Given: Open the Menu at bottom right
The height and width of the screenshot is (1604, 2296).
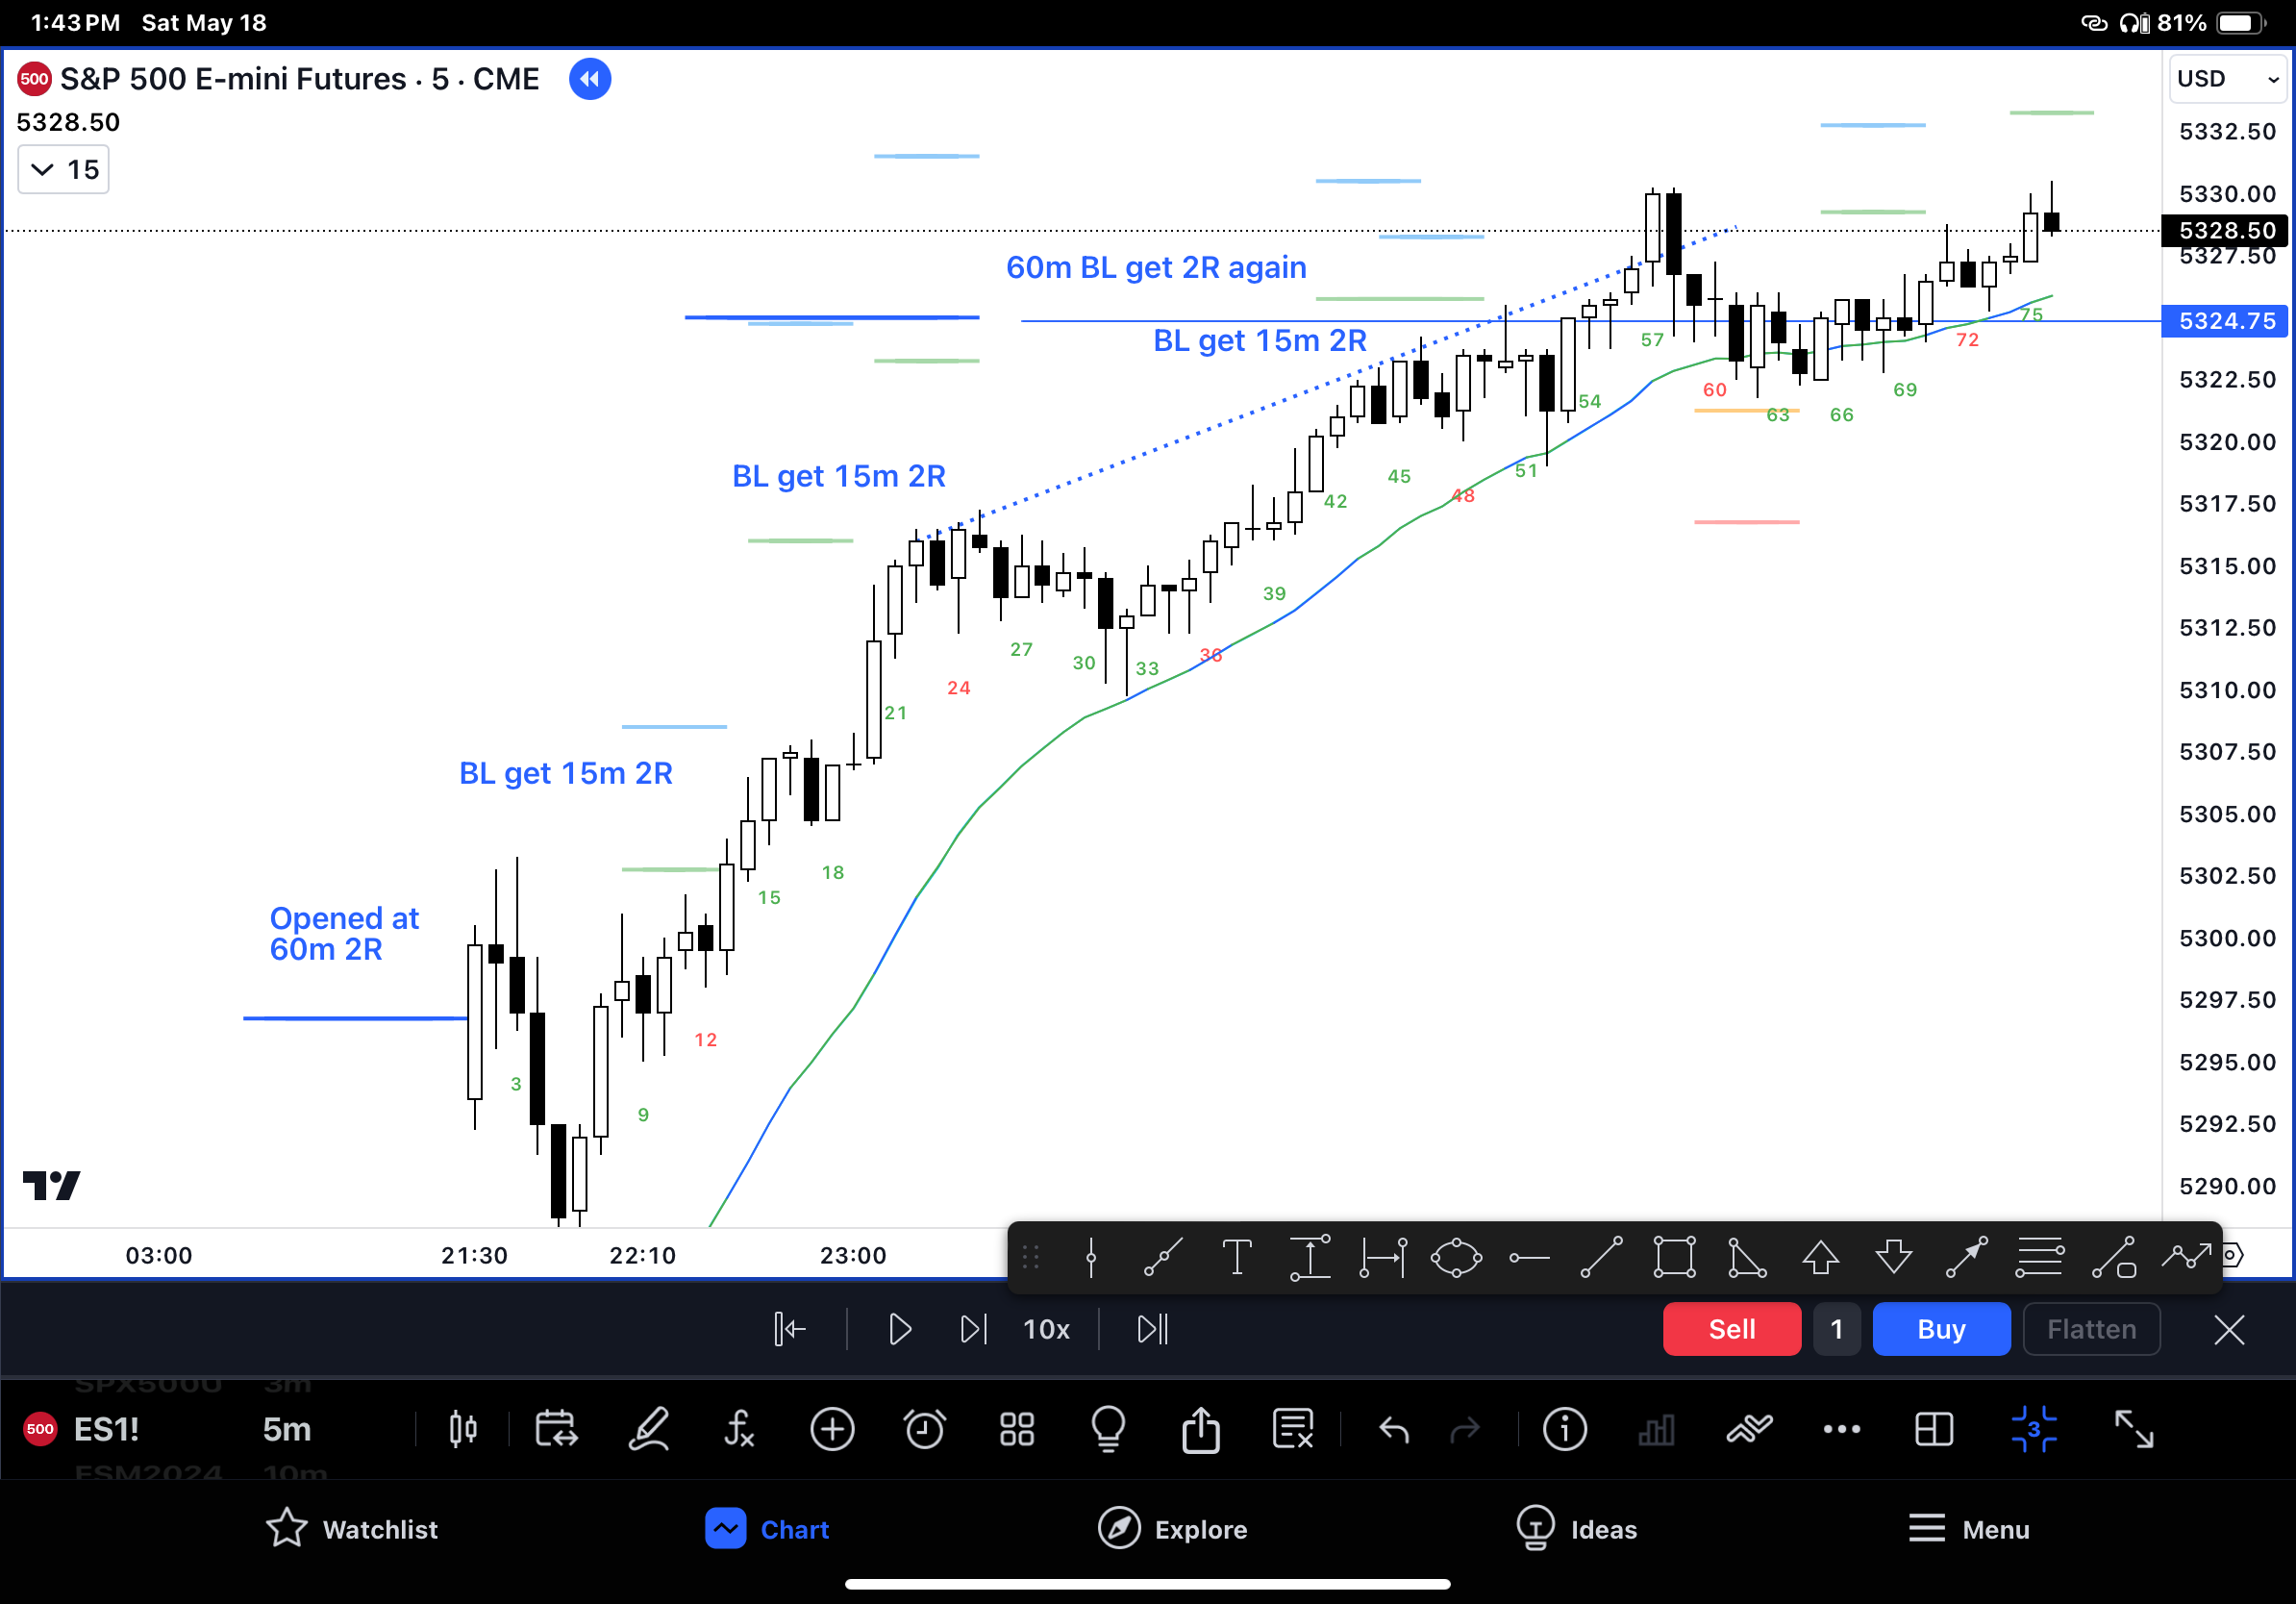Looking at the screenshot, I should coord(1968,1529).
